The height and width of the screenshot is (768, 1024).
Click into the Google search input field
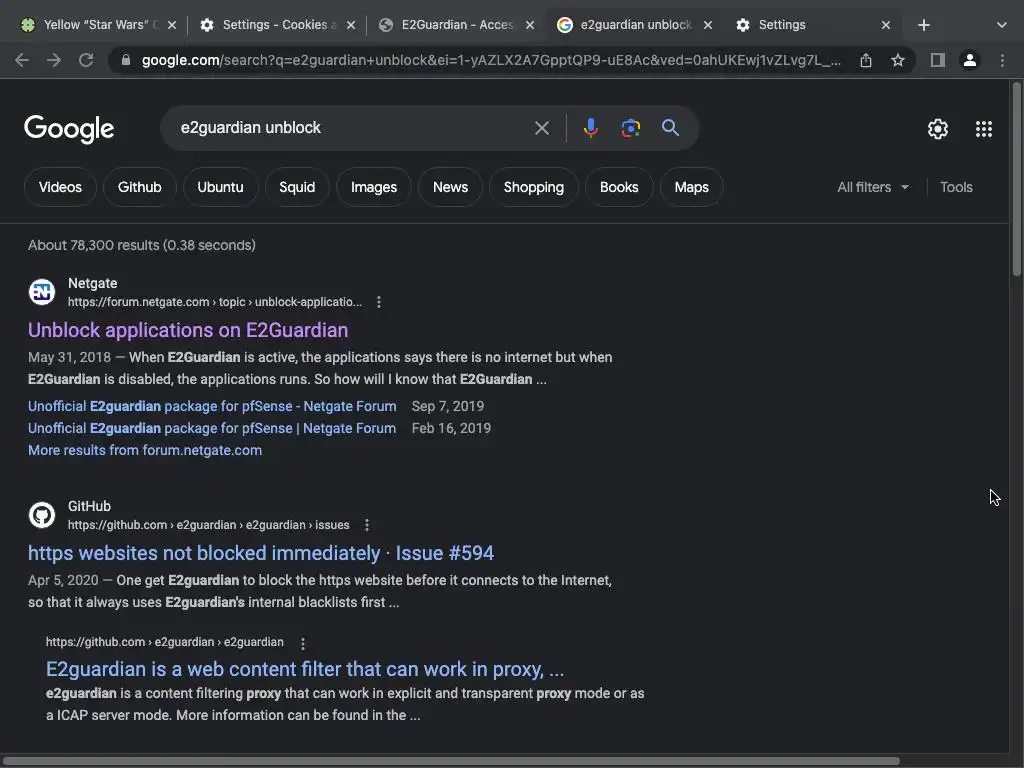353,128
